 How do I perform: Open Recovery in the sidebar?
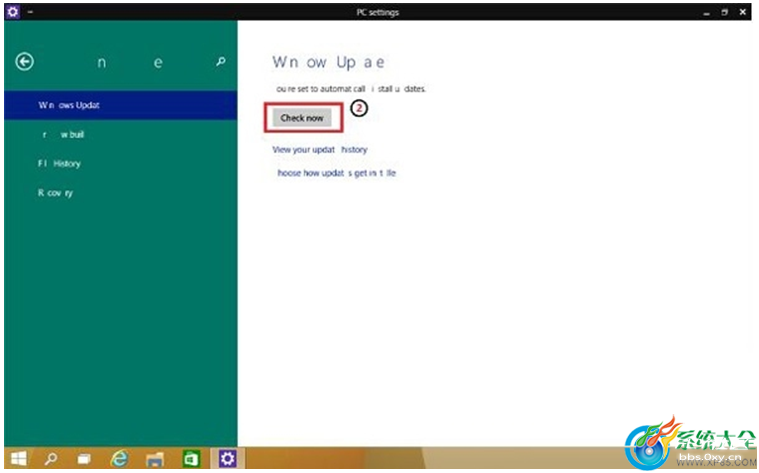[121, 193]
